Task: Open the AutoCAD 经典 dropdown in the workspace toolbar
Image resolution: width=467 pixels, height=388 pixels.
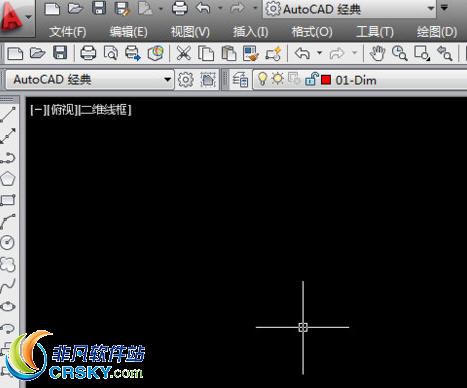Action: (90, 80)
